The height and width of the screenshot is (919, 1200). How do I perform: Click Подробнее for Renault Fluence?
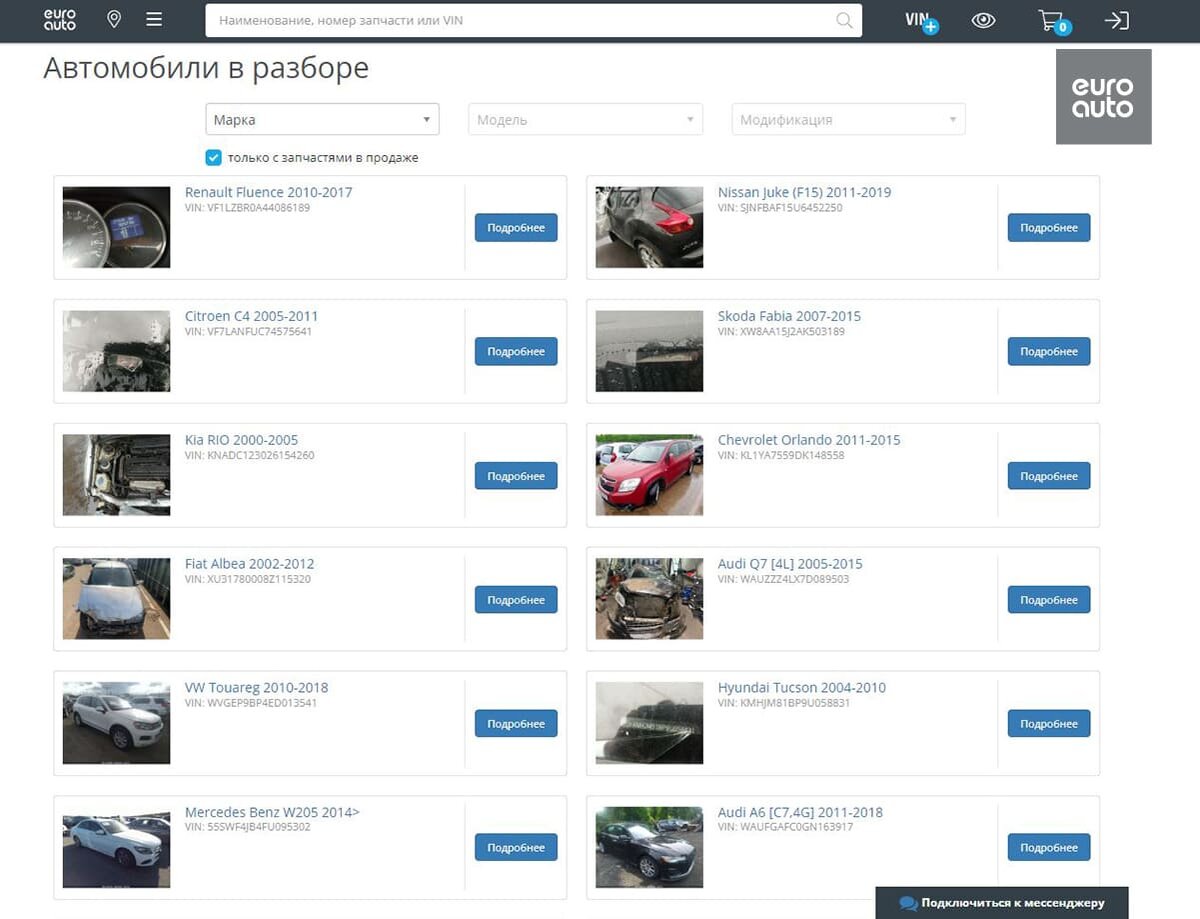pos(516,227)
